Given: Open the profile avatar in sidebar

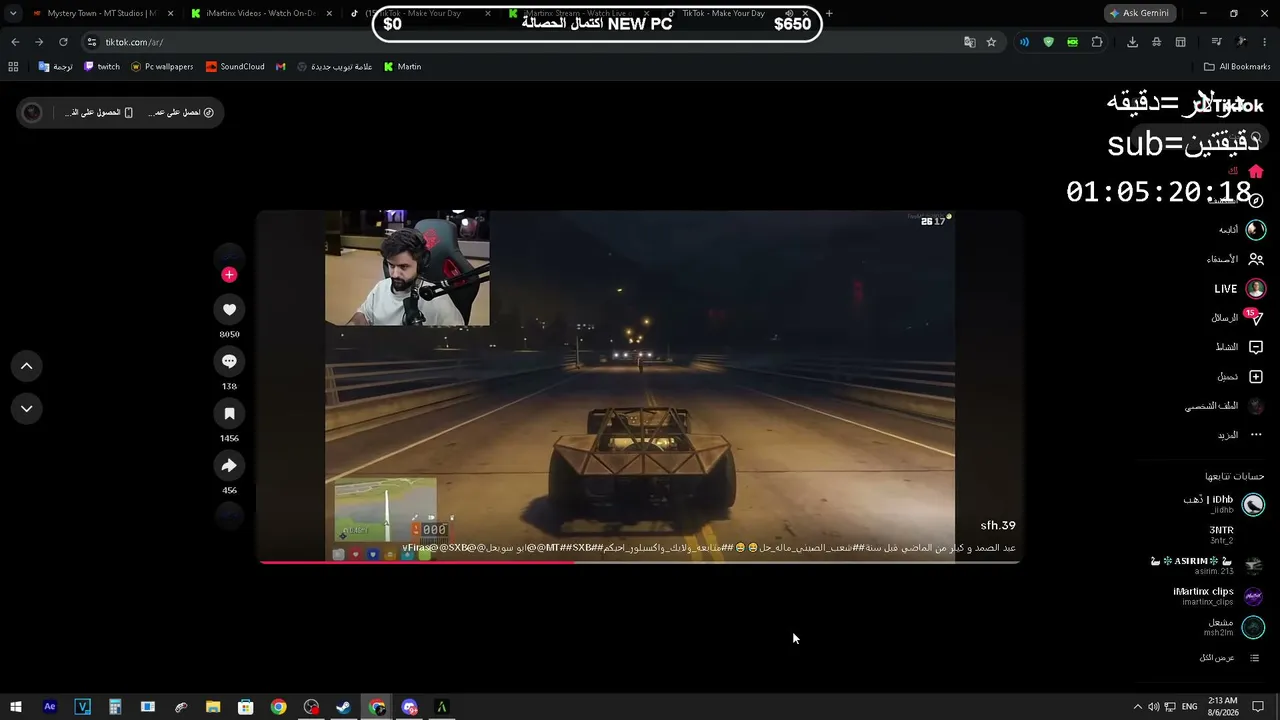Looking at the screenshot, I should coord(1256,406).
